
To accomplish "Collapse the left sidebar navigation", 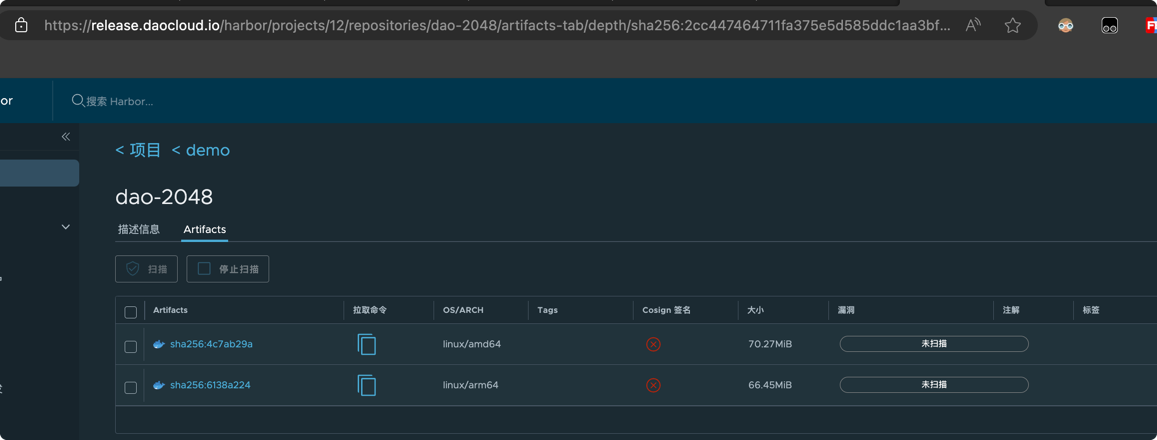I will tap(66, 137).
